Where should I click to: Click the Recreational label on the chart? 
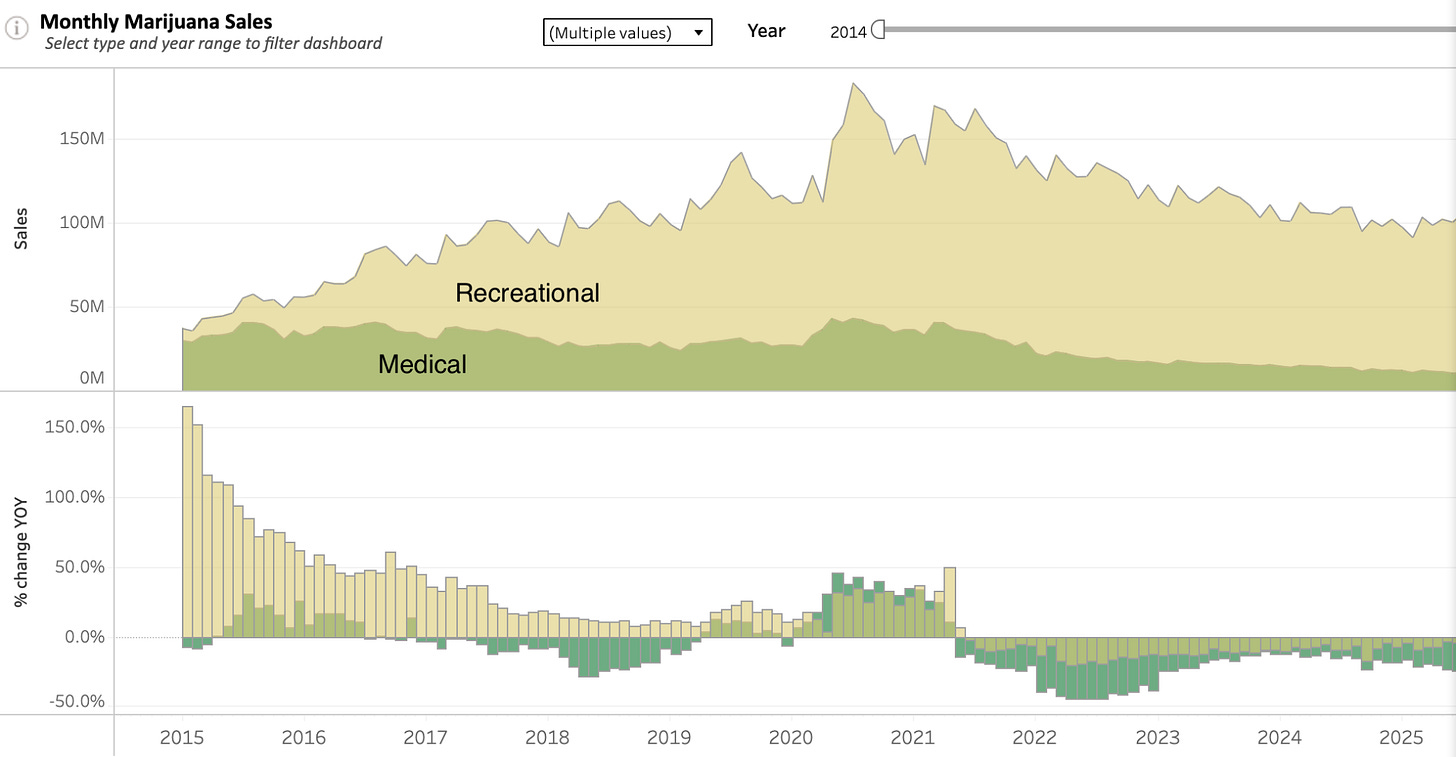527,293
